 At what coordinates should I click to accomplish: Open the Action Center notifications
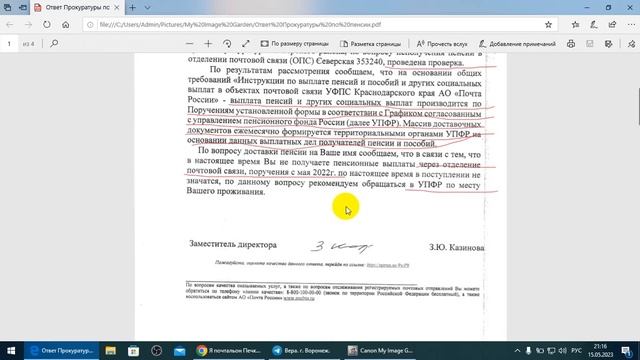tap(627, 351)
